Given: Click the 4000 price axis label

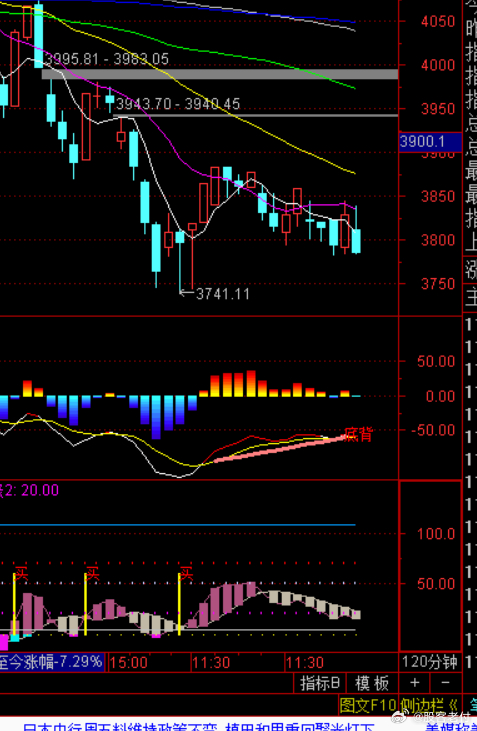Looking at the screenshot, I should [438, 65].
